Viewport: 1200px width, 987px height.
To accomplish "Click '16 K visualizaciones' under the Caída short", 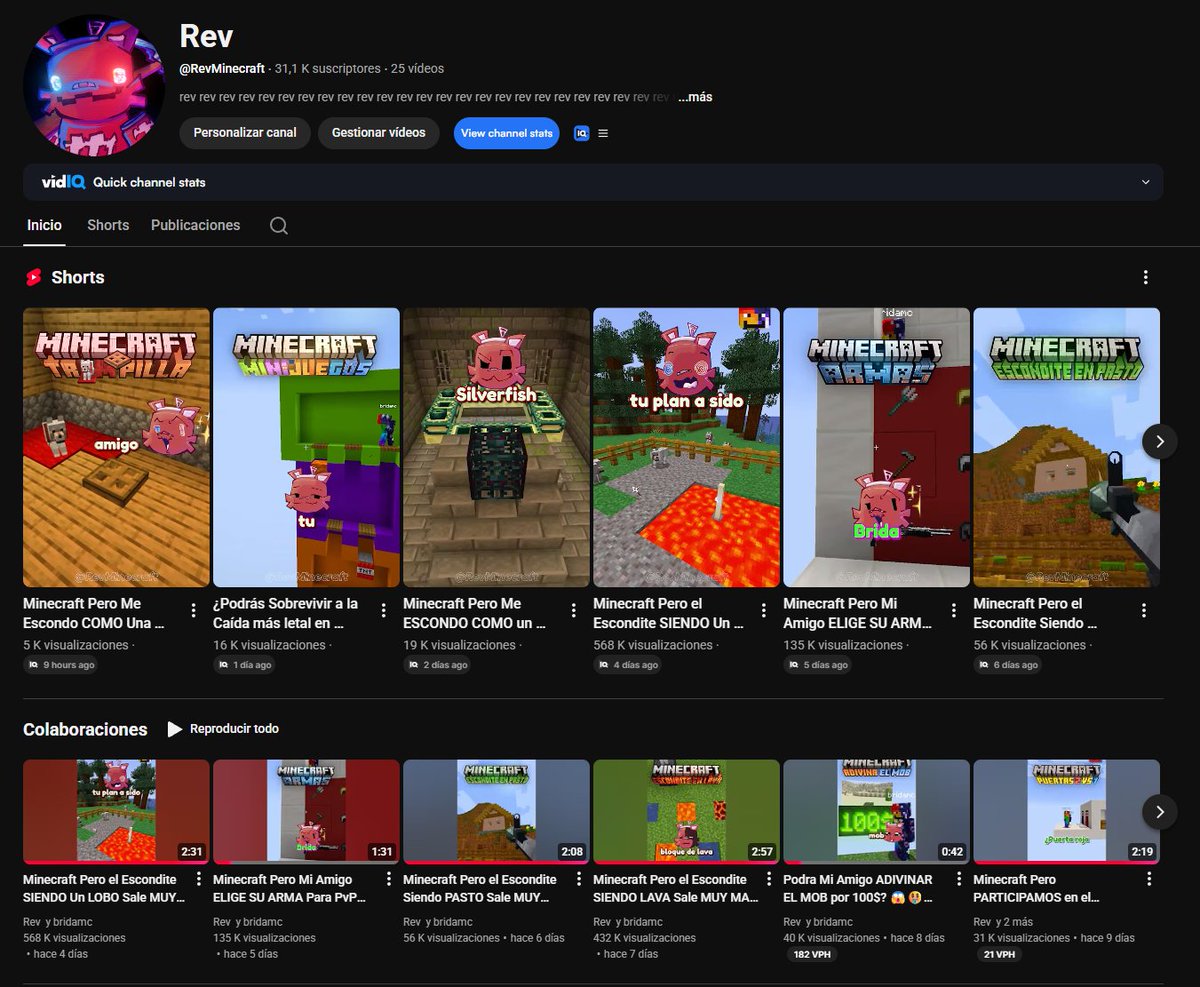I will pyautogui.click(x=269, y=645).
